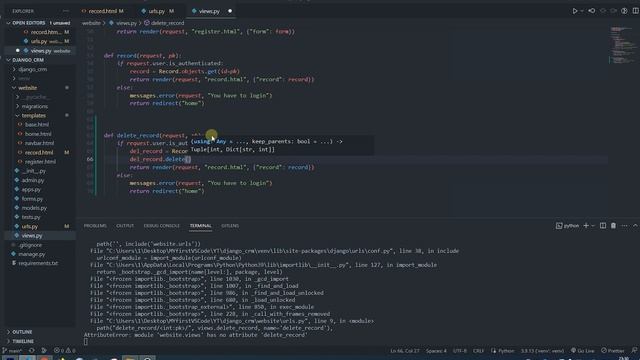Click Go Live in status bar

tap(583, 351)
